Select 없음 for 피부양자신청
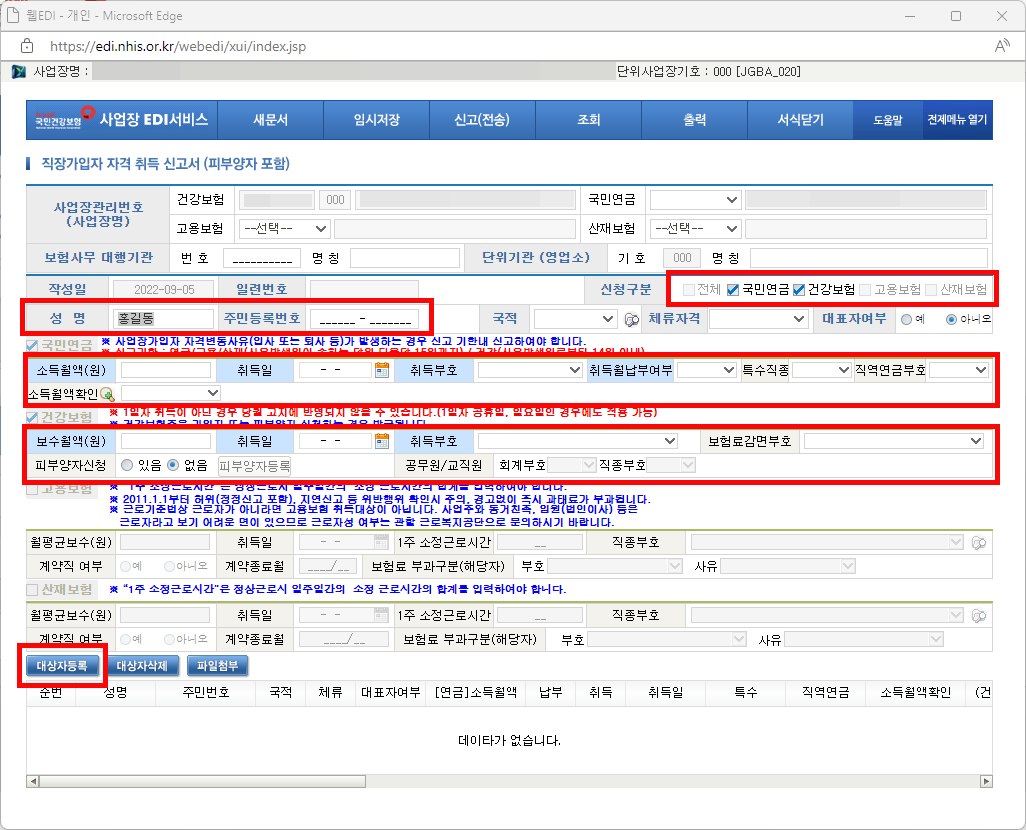This screenshot has height=830, width=1026. coord(173,465)
